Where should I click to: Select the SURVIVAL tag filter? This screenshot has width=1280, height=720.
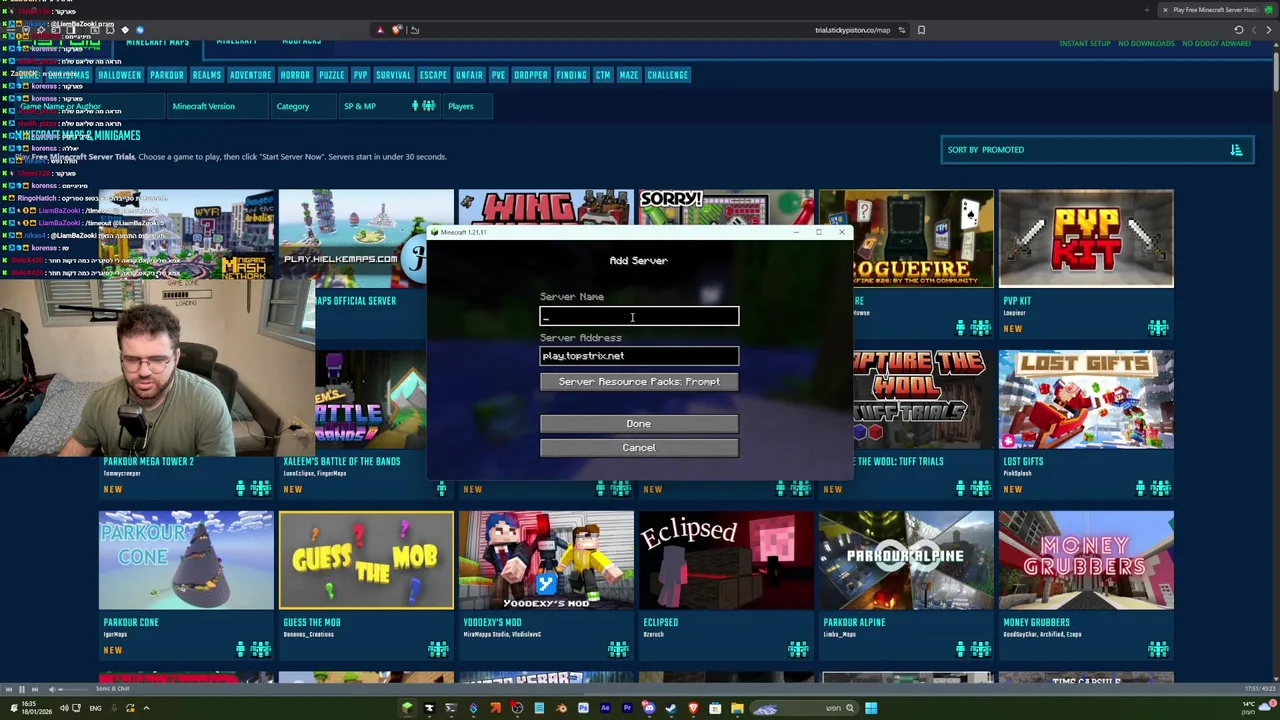pos(393,75)
